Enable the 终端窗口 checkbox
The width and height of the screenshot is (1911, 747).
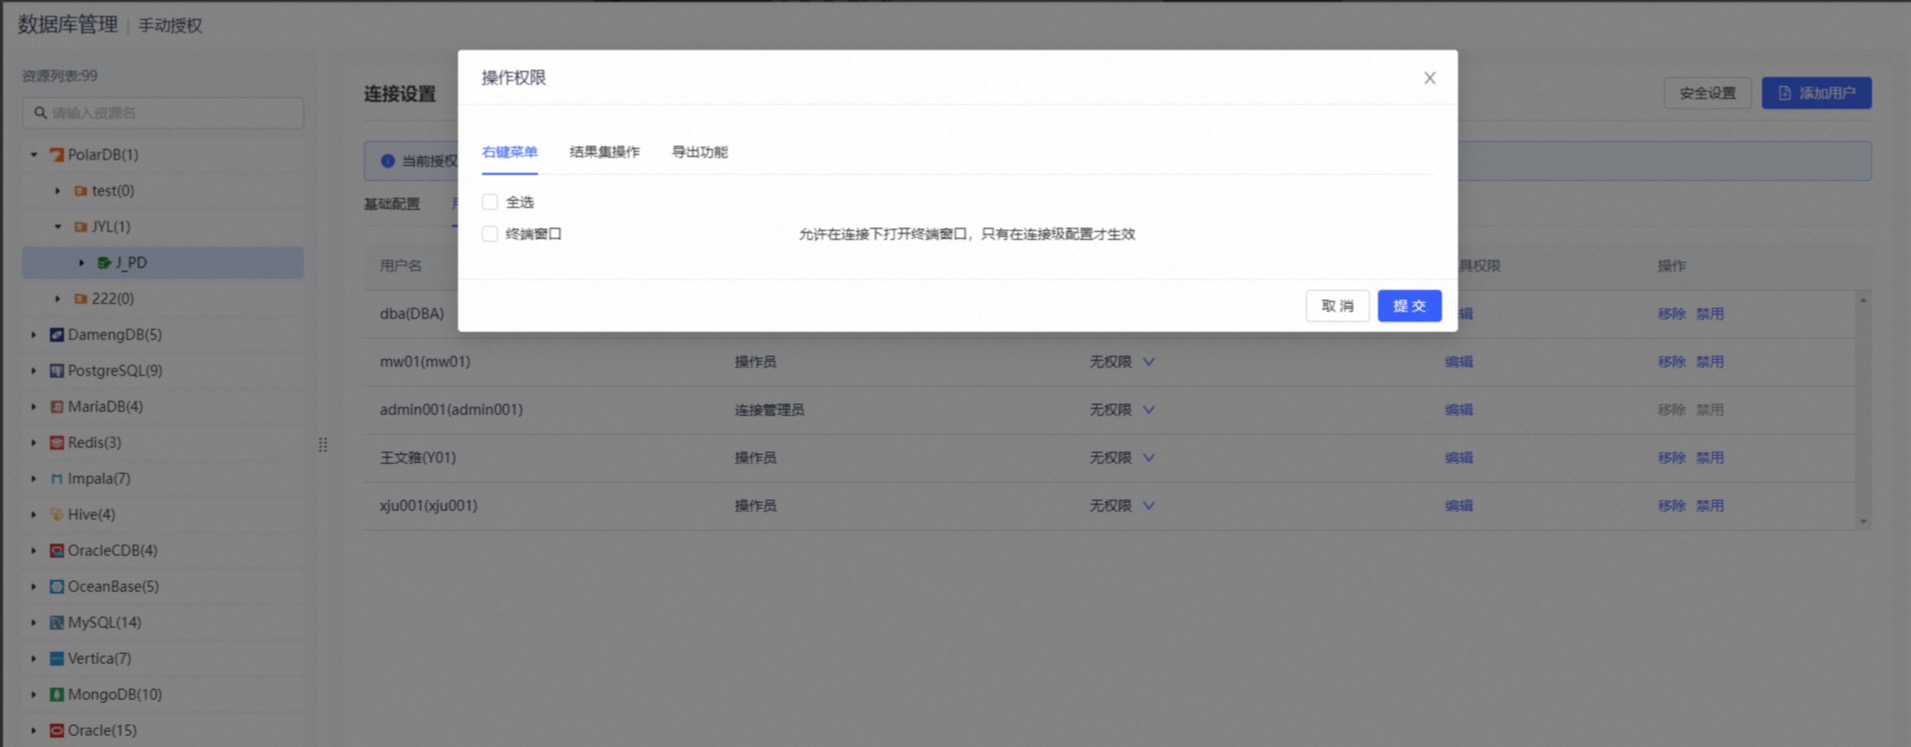coord(490,234)
